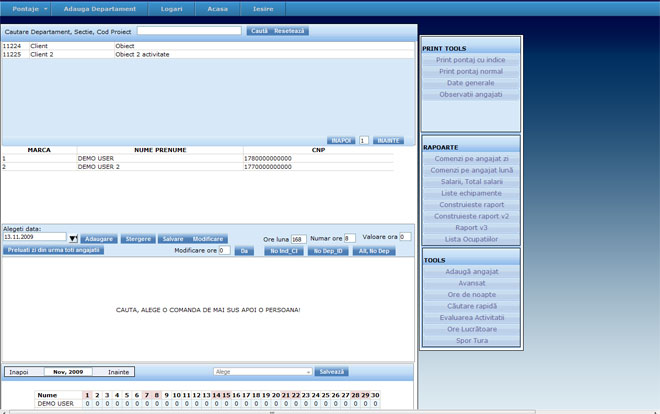
Task: Open Print pontaj cu indice
Action: point(471,60)
